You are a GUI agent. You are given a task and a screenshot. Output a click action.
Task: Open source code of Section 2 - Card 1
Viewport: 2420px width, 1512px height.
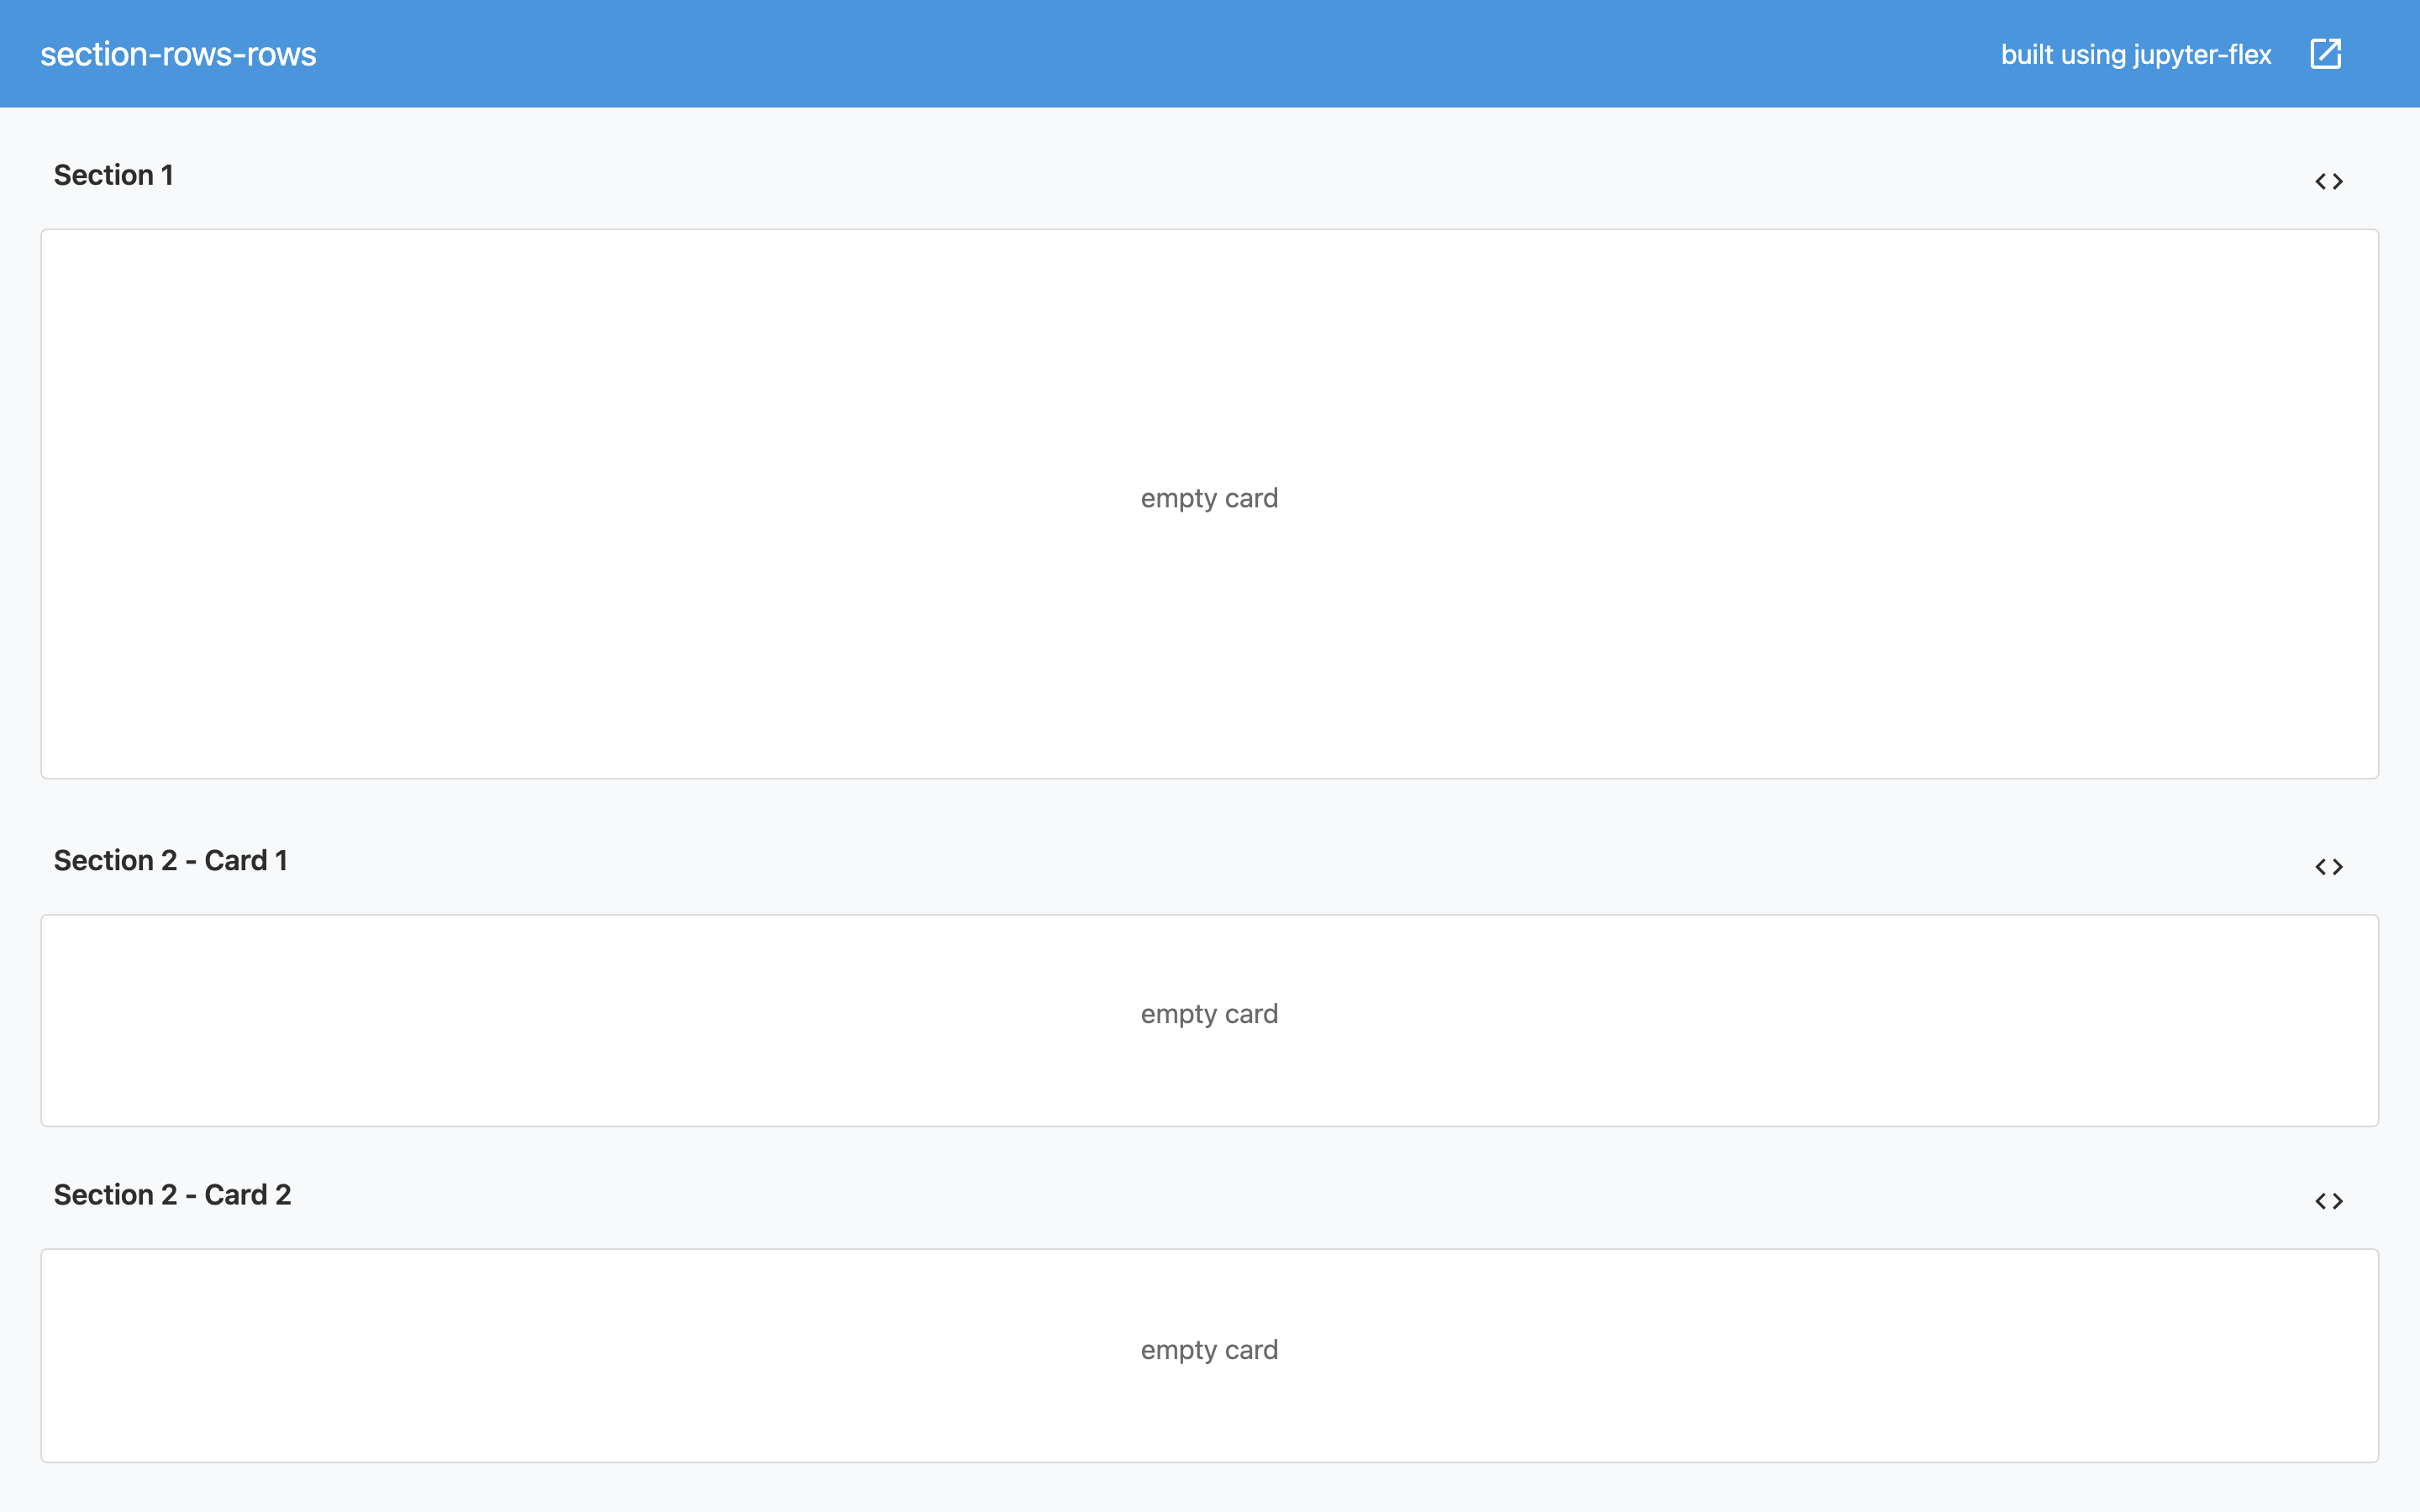pos(2329,867)
